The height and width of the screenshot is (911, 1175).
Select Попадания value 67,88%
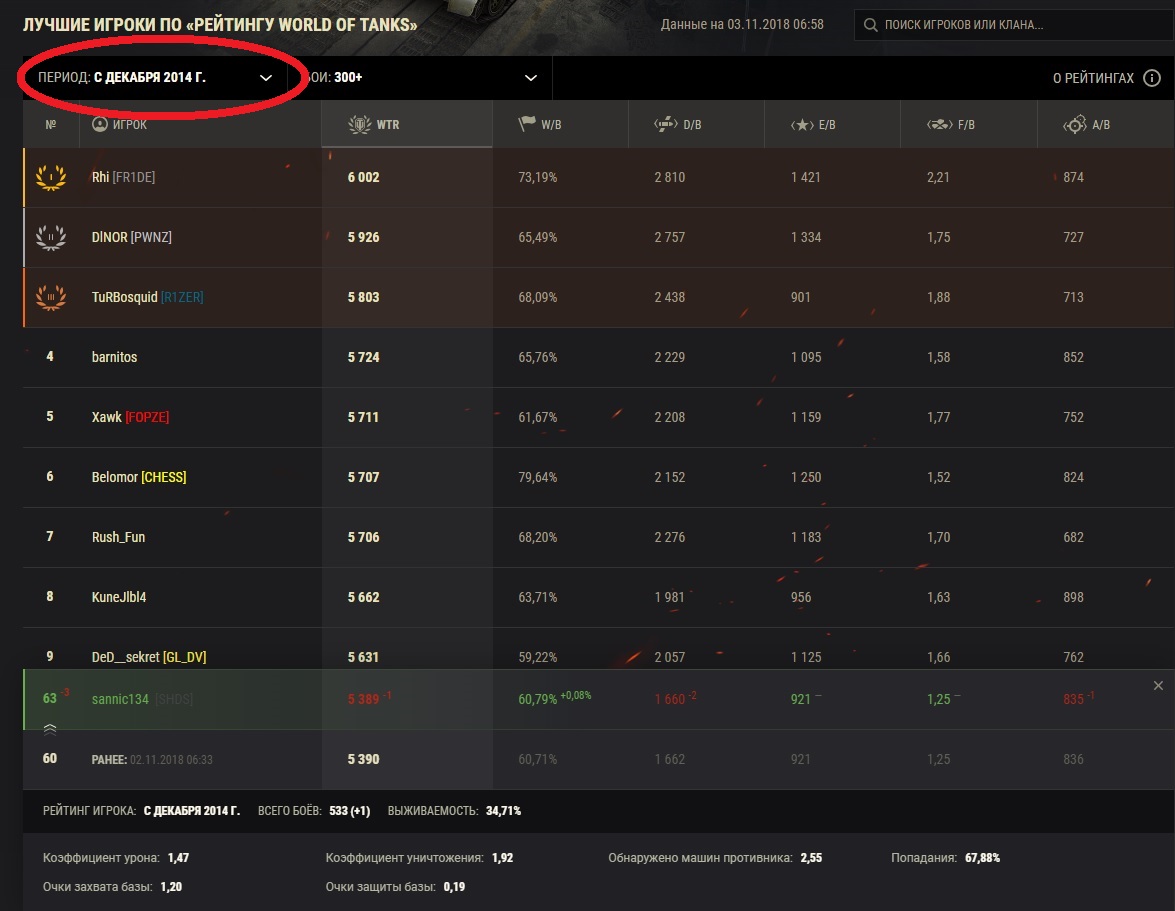click(982, 858)
